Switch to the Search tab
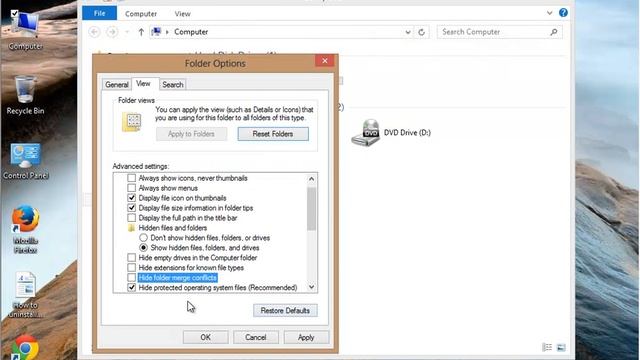 click(x=173, y=84)
